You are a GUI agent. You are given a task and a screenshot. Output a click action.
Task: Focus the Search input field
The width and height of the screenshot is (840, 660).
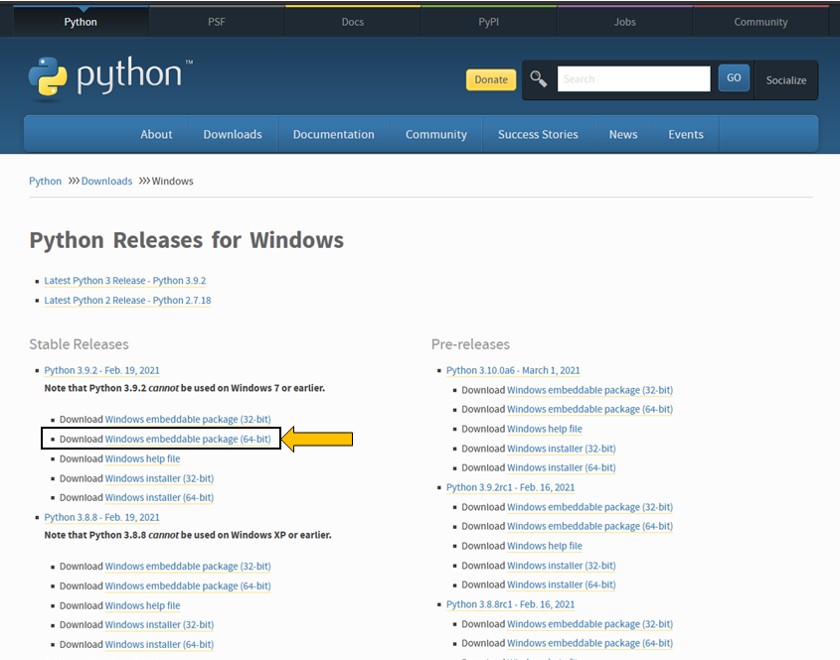(634, 79)
